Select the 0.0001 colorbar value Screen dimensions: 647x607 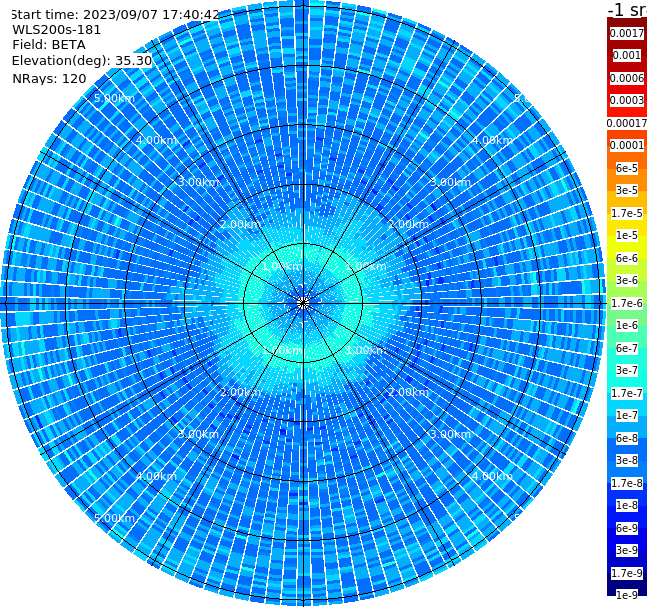pos(627,145)
